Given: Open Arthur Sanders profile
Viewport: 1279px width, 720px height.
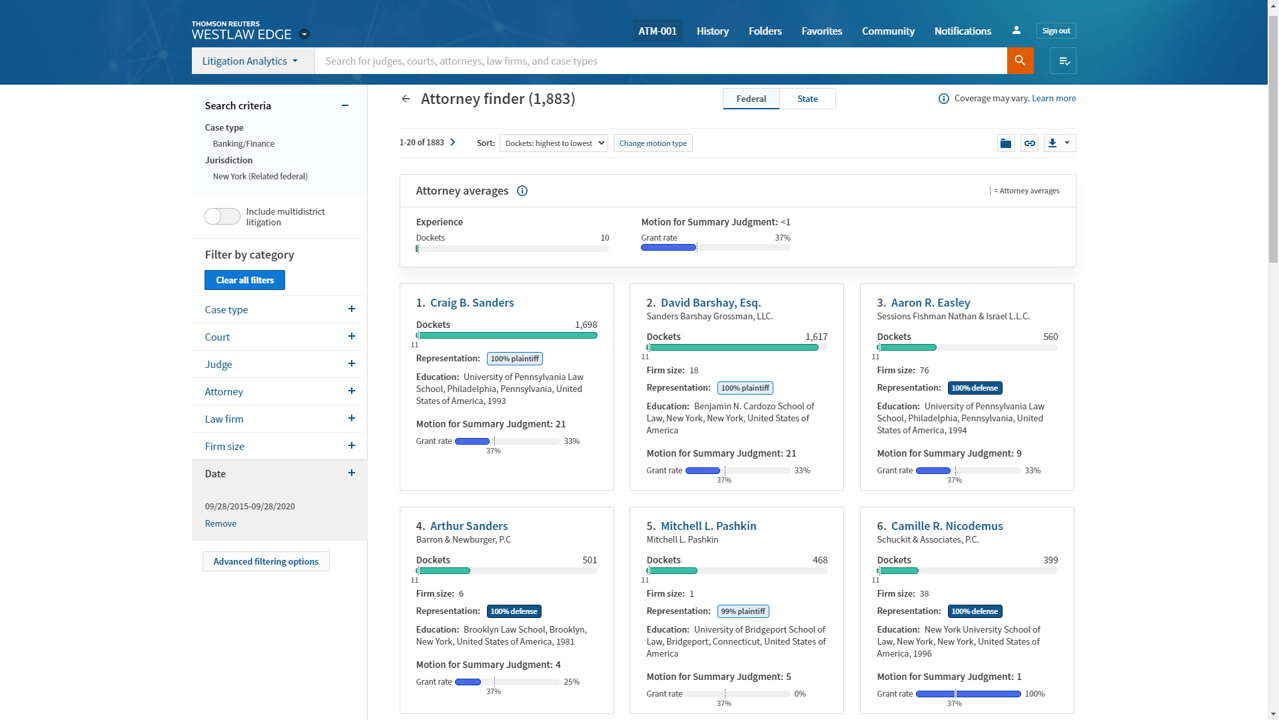Looking at the screenshot, I should (x=469, y=526).
